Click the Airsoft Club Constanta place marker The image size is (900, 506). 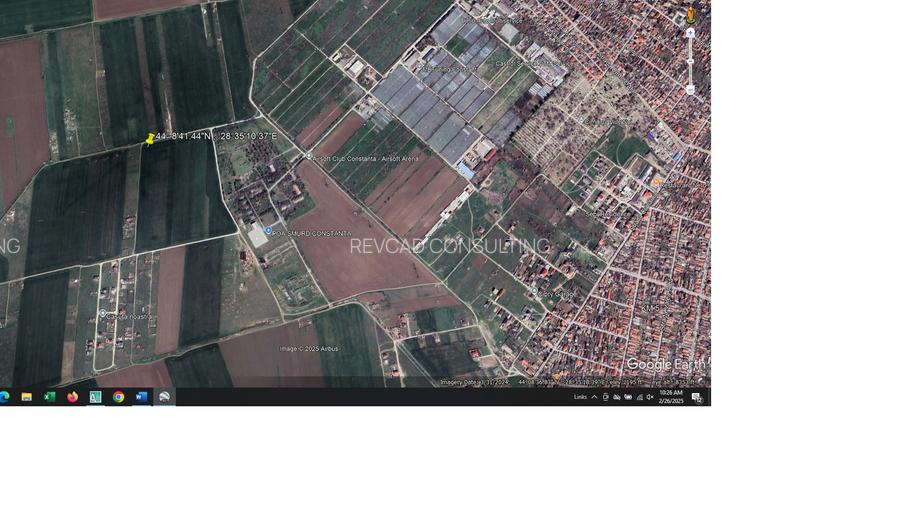(307, 157)
